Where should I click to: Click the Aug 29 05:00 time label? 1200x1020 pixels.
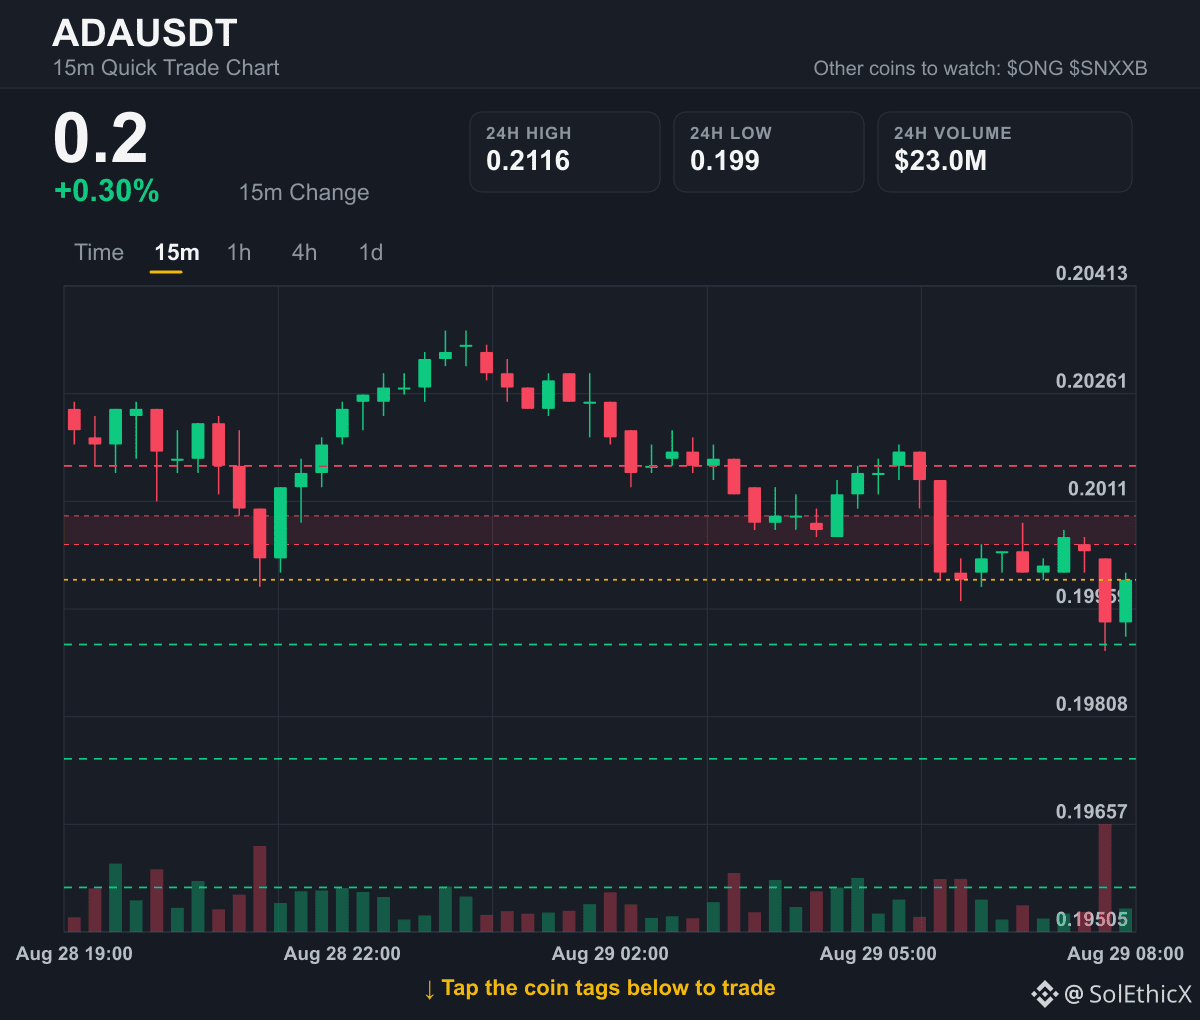click(x=878, y=954)
